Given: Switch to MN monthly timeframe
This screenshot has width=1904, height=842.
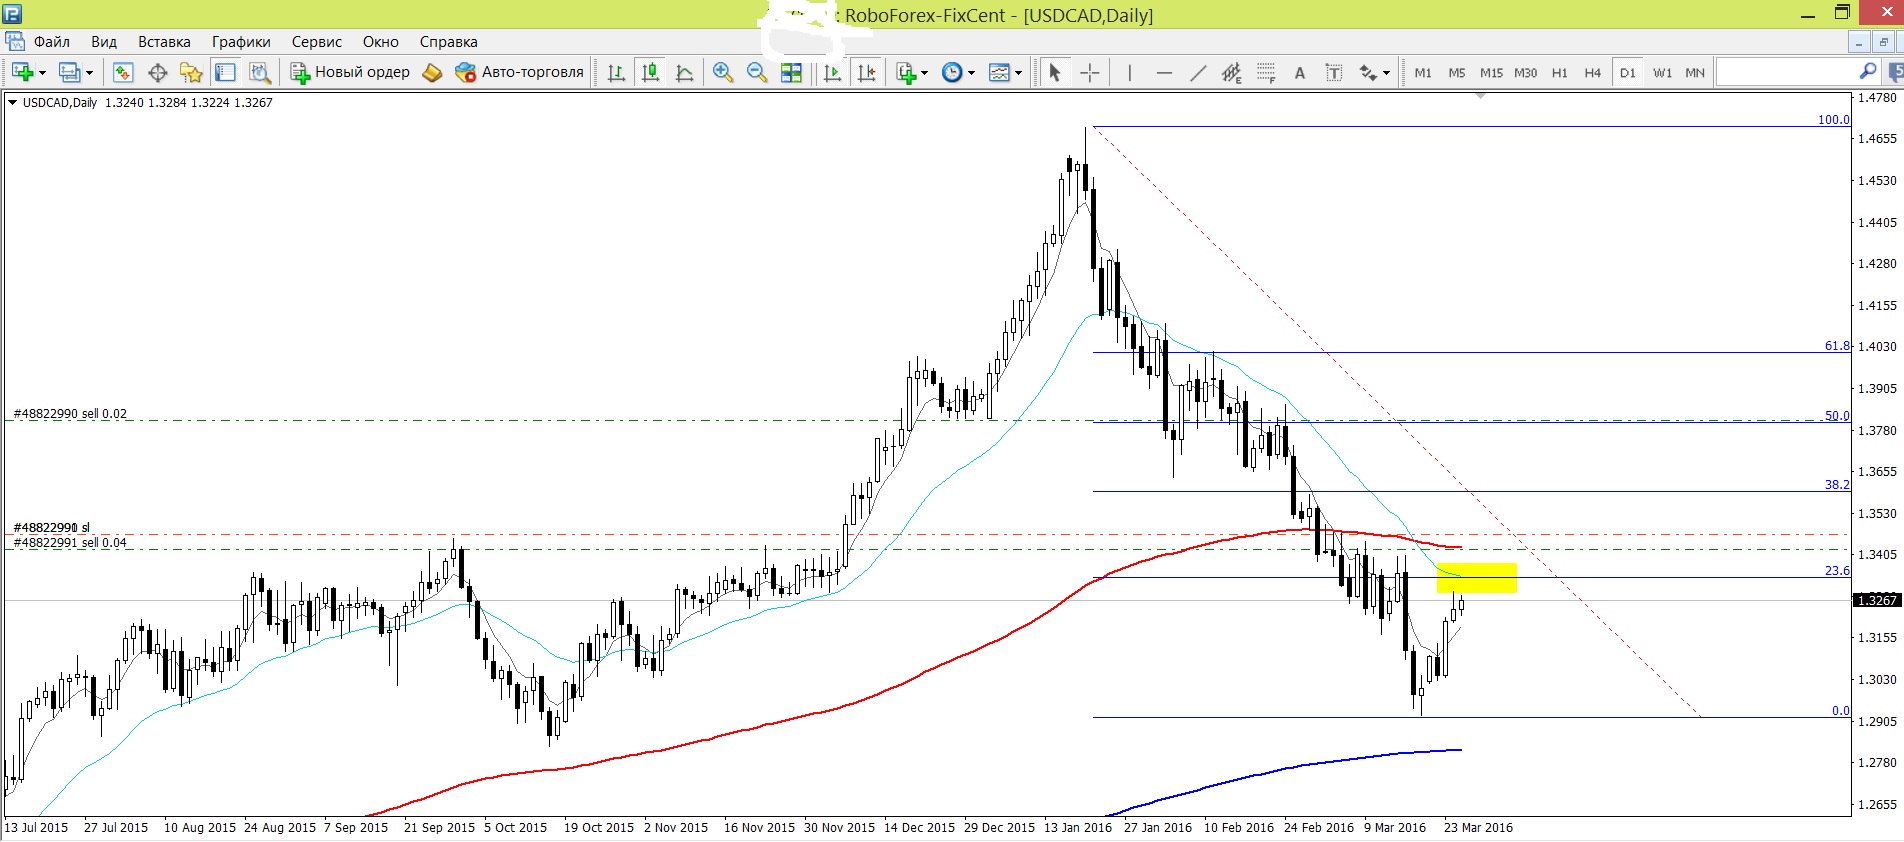Looking at the screenshot, I should 1695,72.
